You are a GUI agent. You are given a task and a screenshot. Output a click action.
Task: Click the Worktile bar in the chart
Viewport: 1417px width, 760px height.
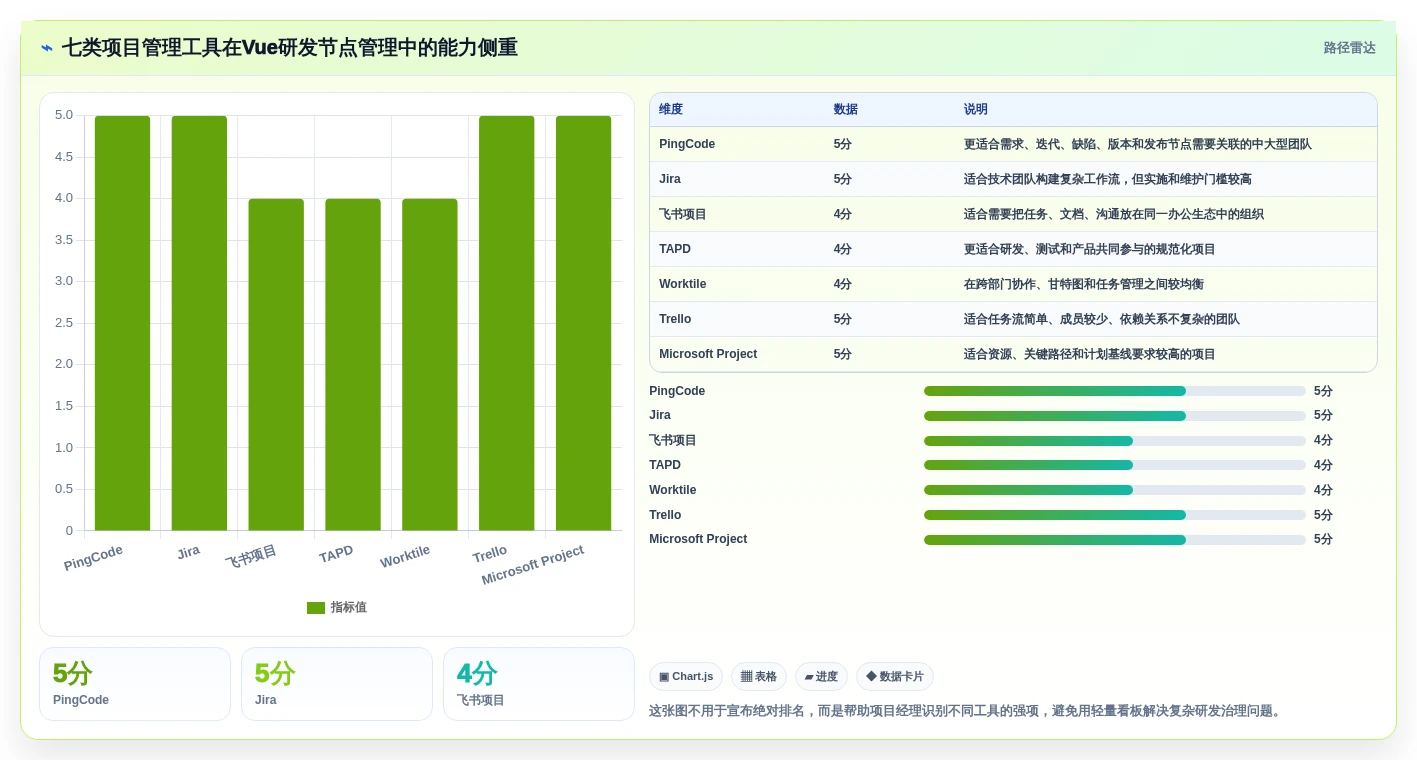pyautogui.click(x=430, y=364)
